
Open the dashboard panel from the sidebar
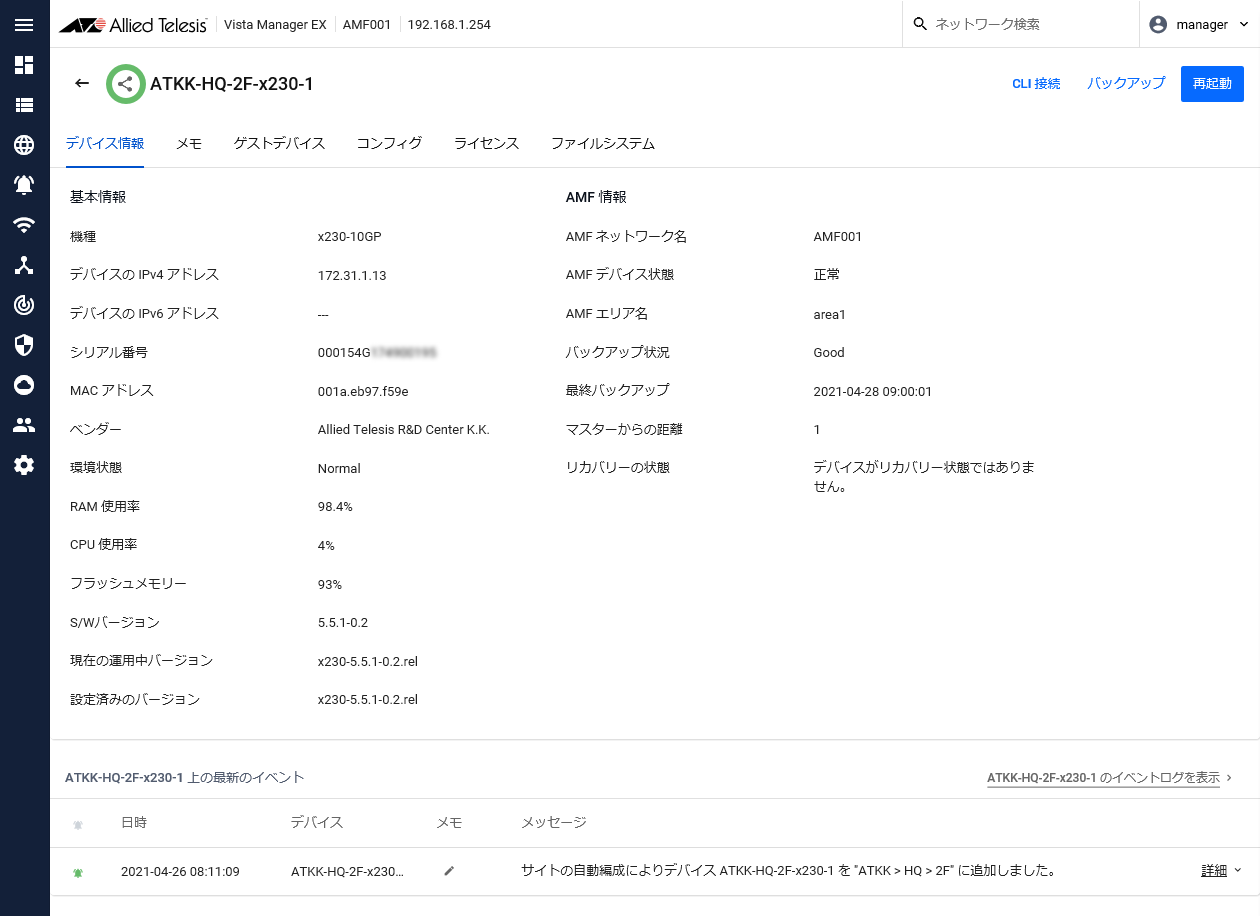click(x=24, y=65)
